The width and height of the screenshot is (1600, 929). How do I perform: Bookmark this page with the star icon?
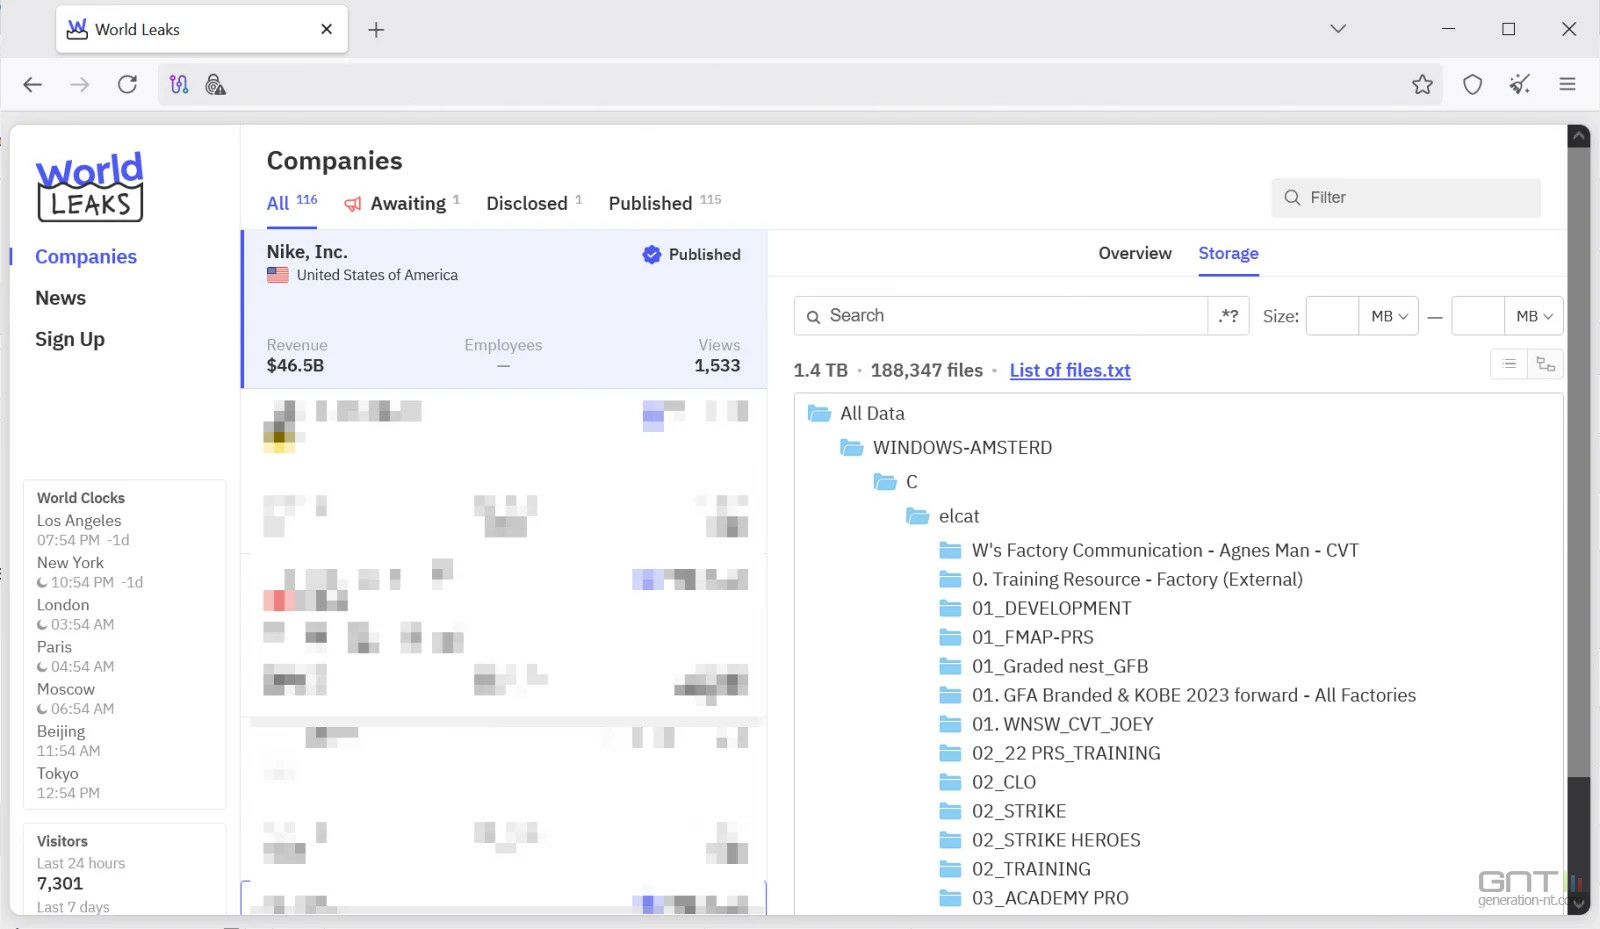click(x=1422, y=85)
